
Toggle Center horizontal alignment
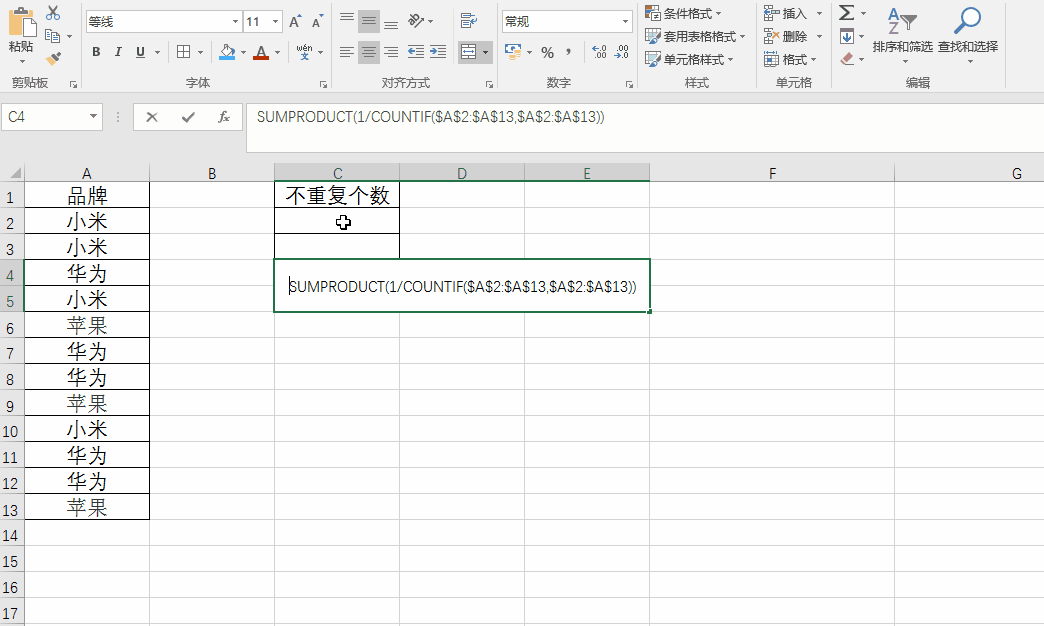click(x=369, y=51)
